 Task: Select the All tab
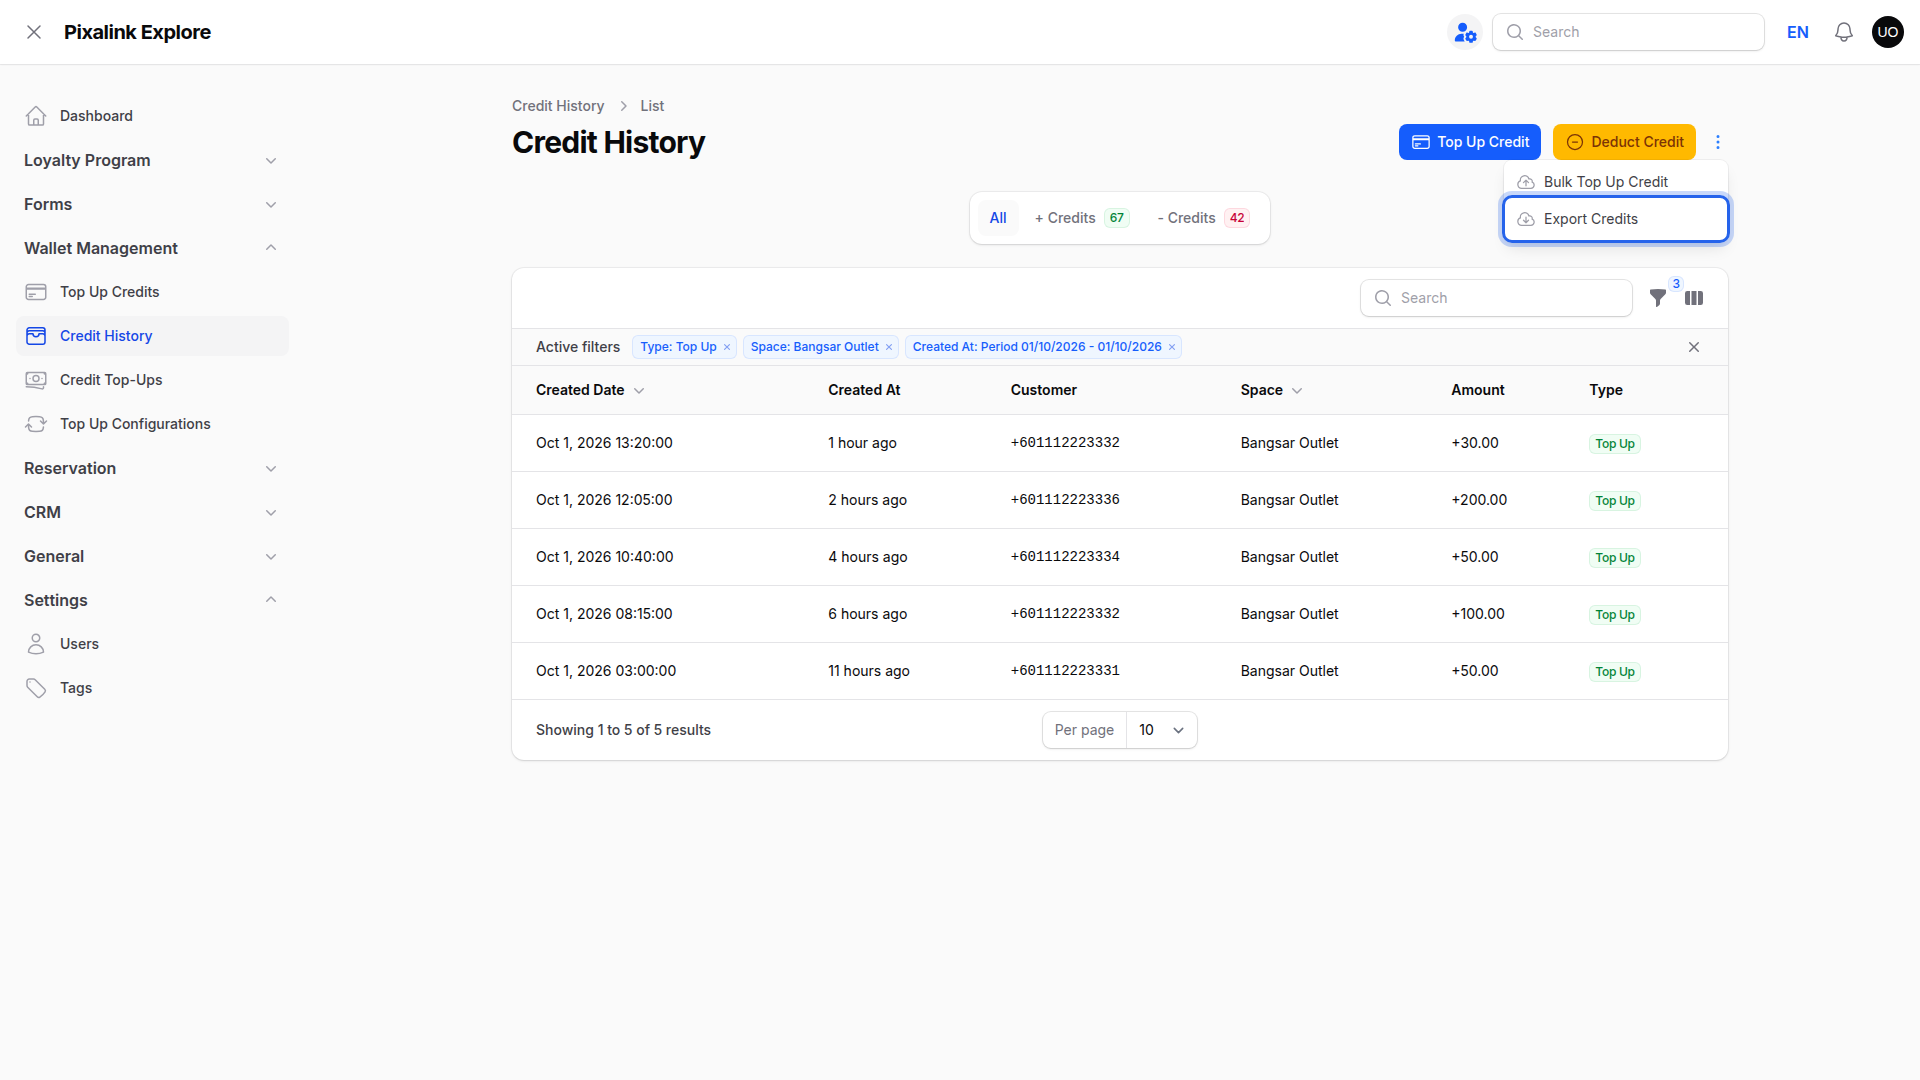998,218
